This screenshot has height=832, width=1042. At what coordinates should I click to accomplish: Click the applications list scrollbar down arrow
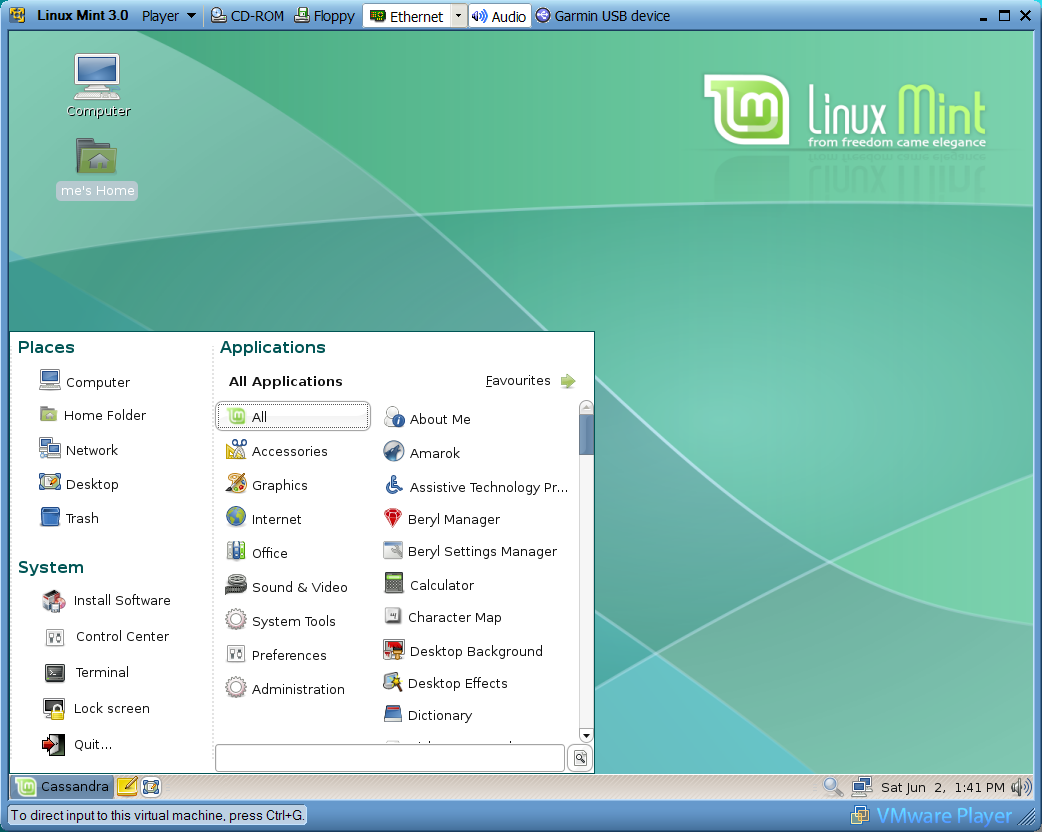click(x=586, y=736)
